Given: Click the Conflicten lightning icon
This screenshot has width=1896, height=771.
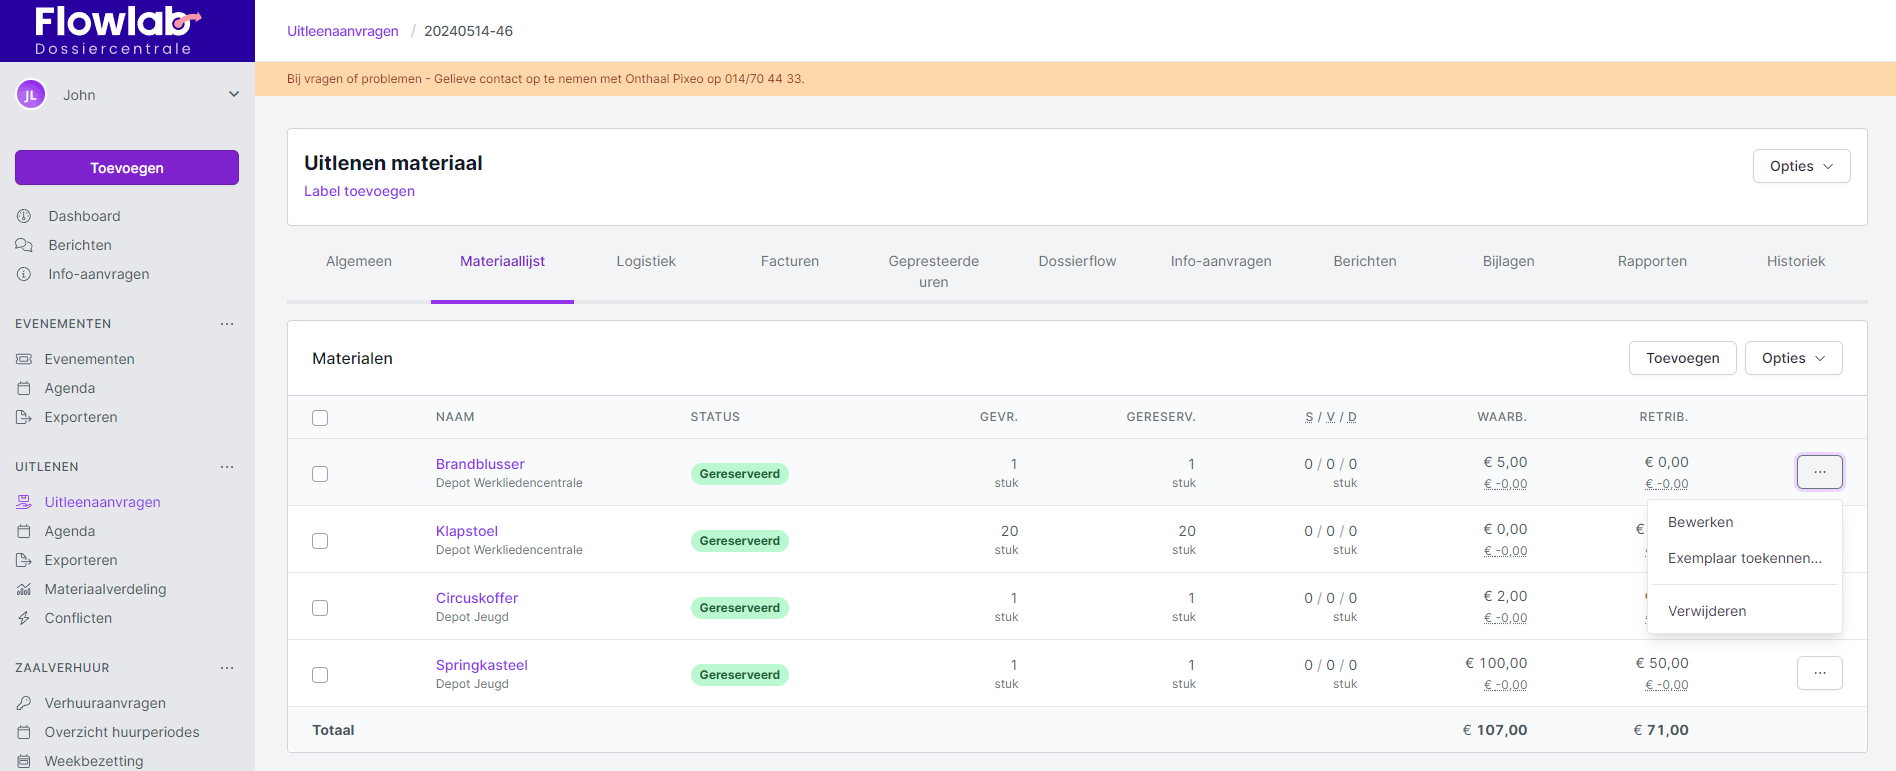Looking at the screenshot, I should tap(24, 618).
